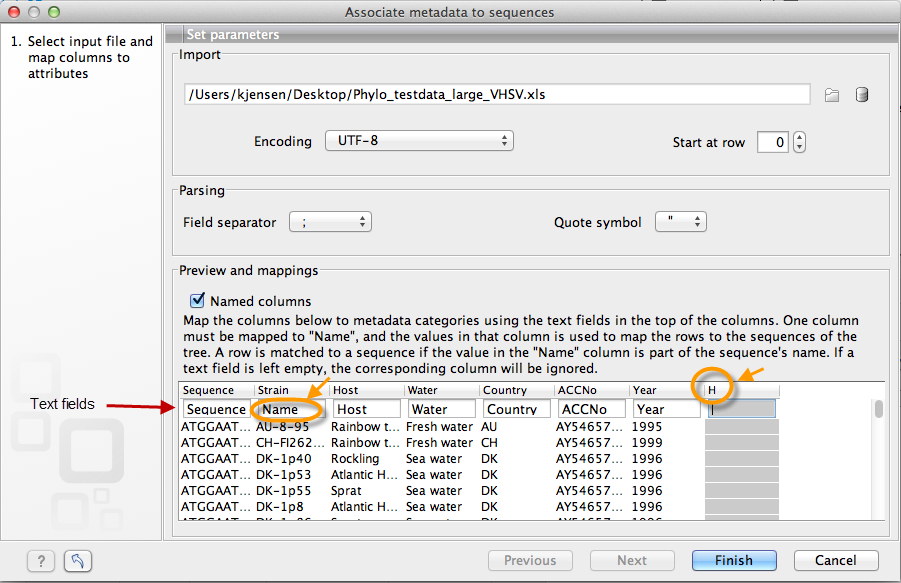Open the Quote symbol dropdown

[680, 222]
